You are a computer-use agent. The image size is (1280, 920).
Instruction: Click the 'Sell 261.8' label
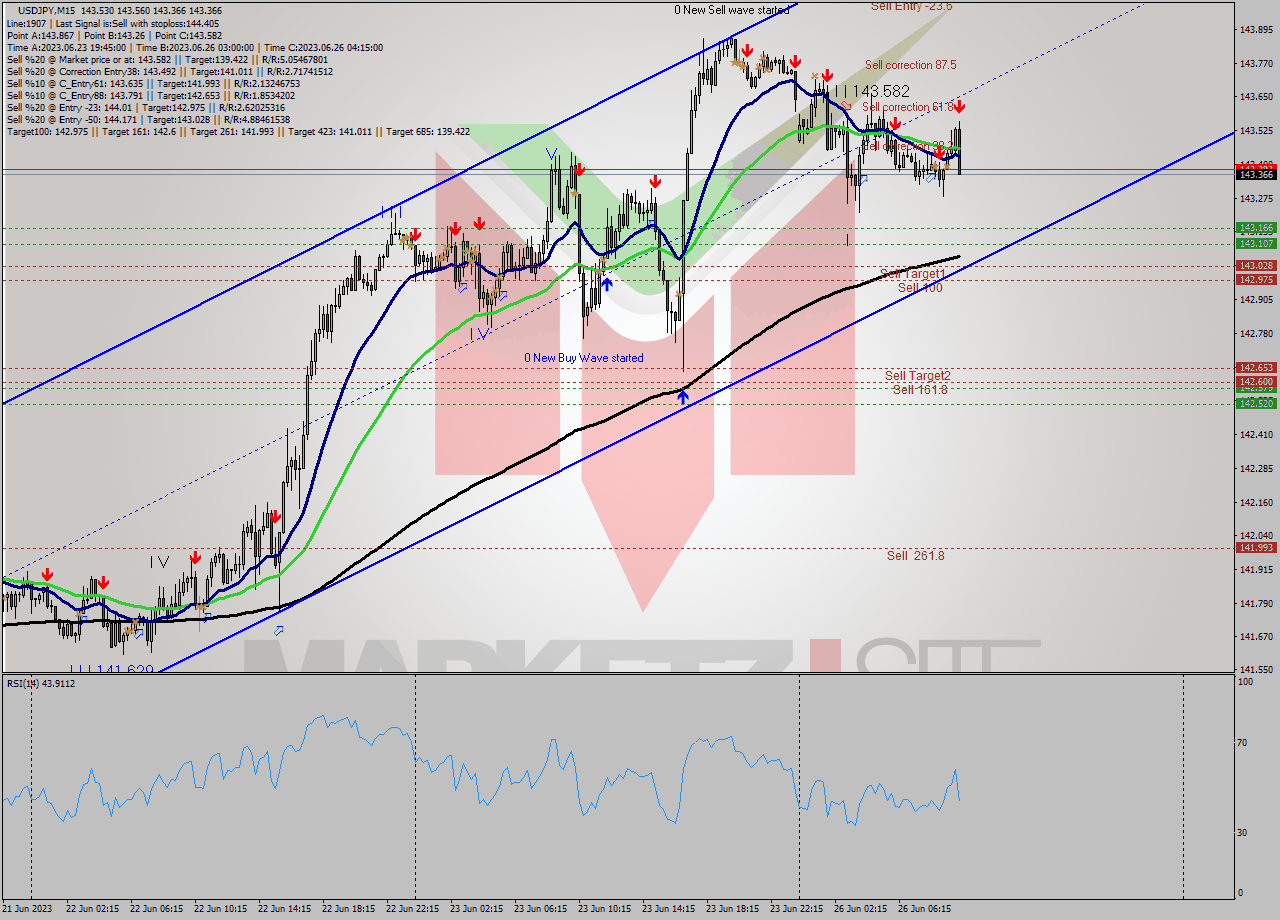point(915,555)
